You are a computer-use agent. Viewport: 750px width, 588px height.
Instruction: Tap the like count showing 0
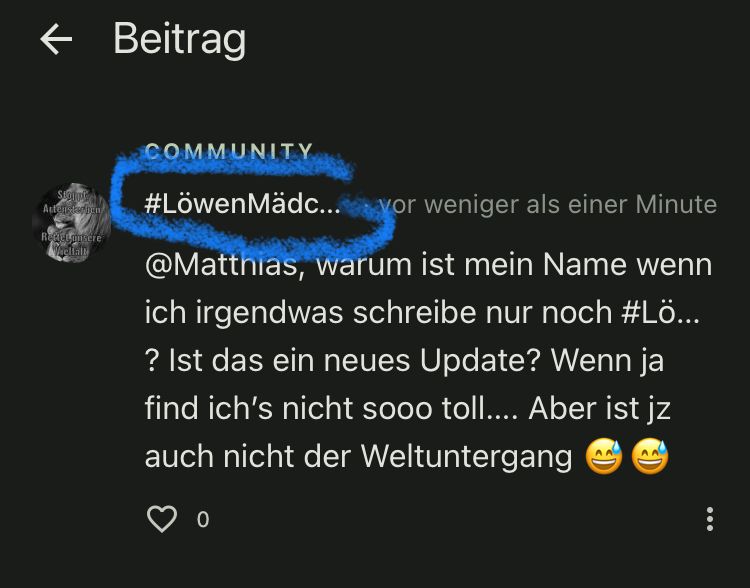[x=203, y=520]
